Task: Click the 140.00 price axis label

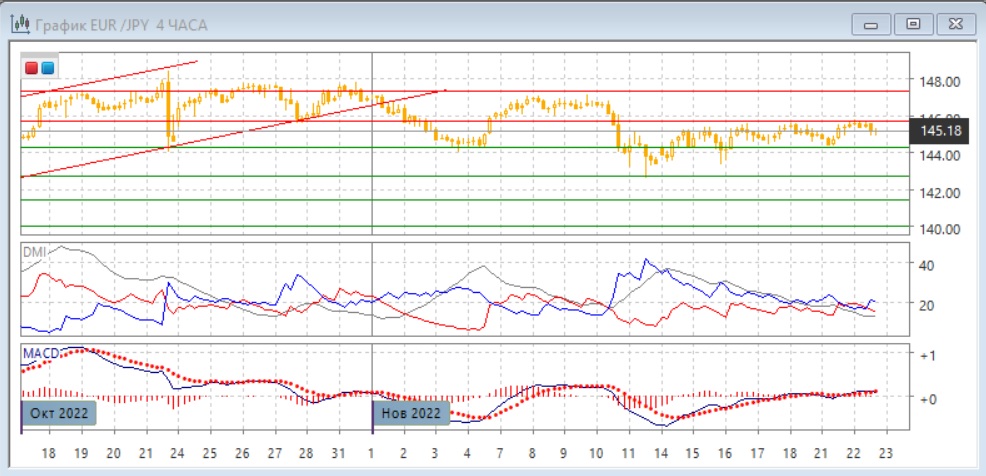Action: point(940,229)
